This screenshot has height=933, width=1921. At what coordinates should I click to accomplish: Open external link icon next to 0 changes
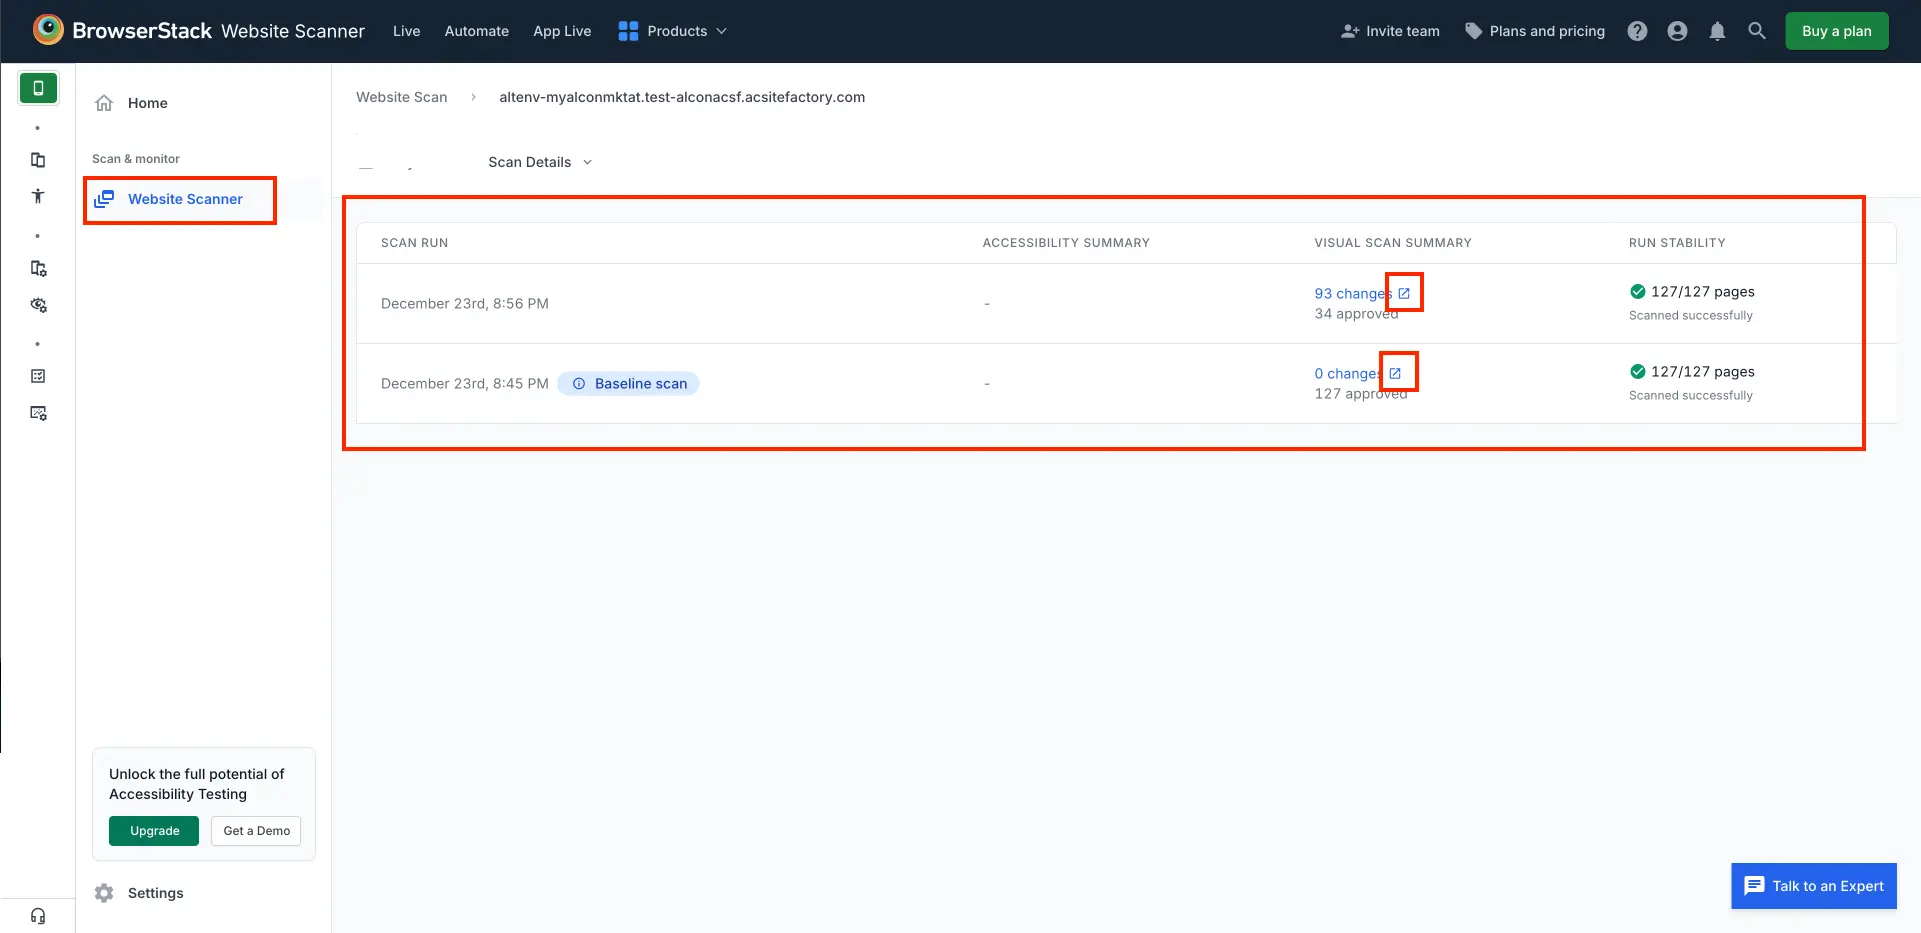pyautogui.click(x=1395, y=373)
